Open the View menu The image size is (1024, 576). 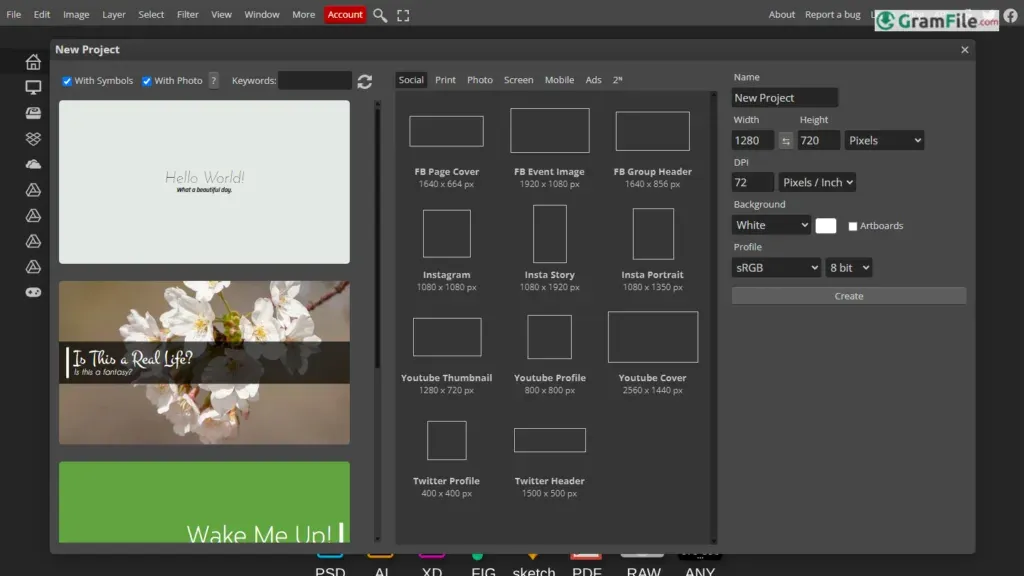(221, 14)
